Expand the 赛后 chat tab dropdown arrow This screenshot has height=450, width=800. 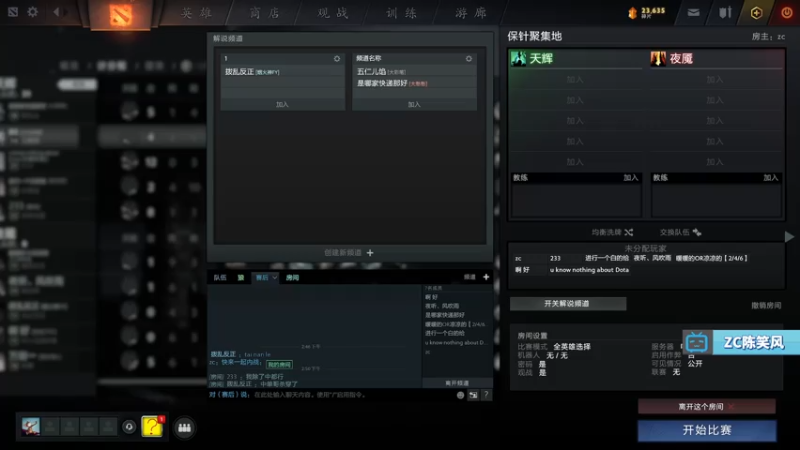pyautogui.click(x=274, y=277)
